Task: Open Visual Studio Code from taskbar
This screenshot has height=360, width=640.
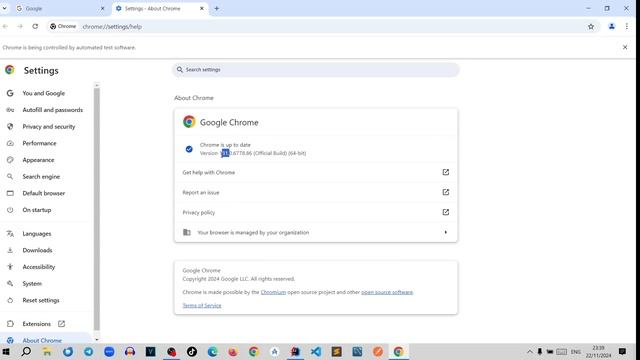Action: pos(316,351)
